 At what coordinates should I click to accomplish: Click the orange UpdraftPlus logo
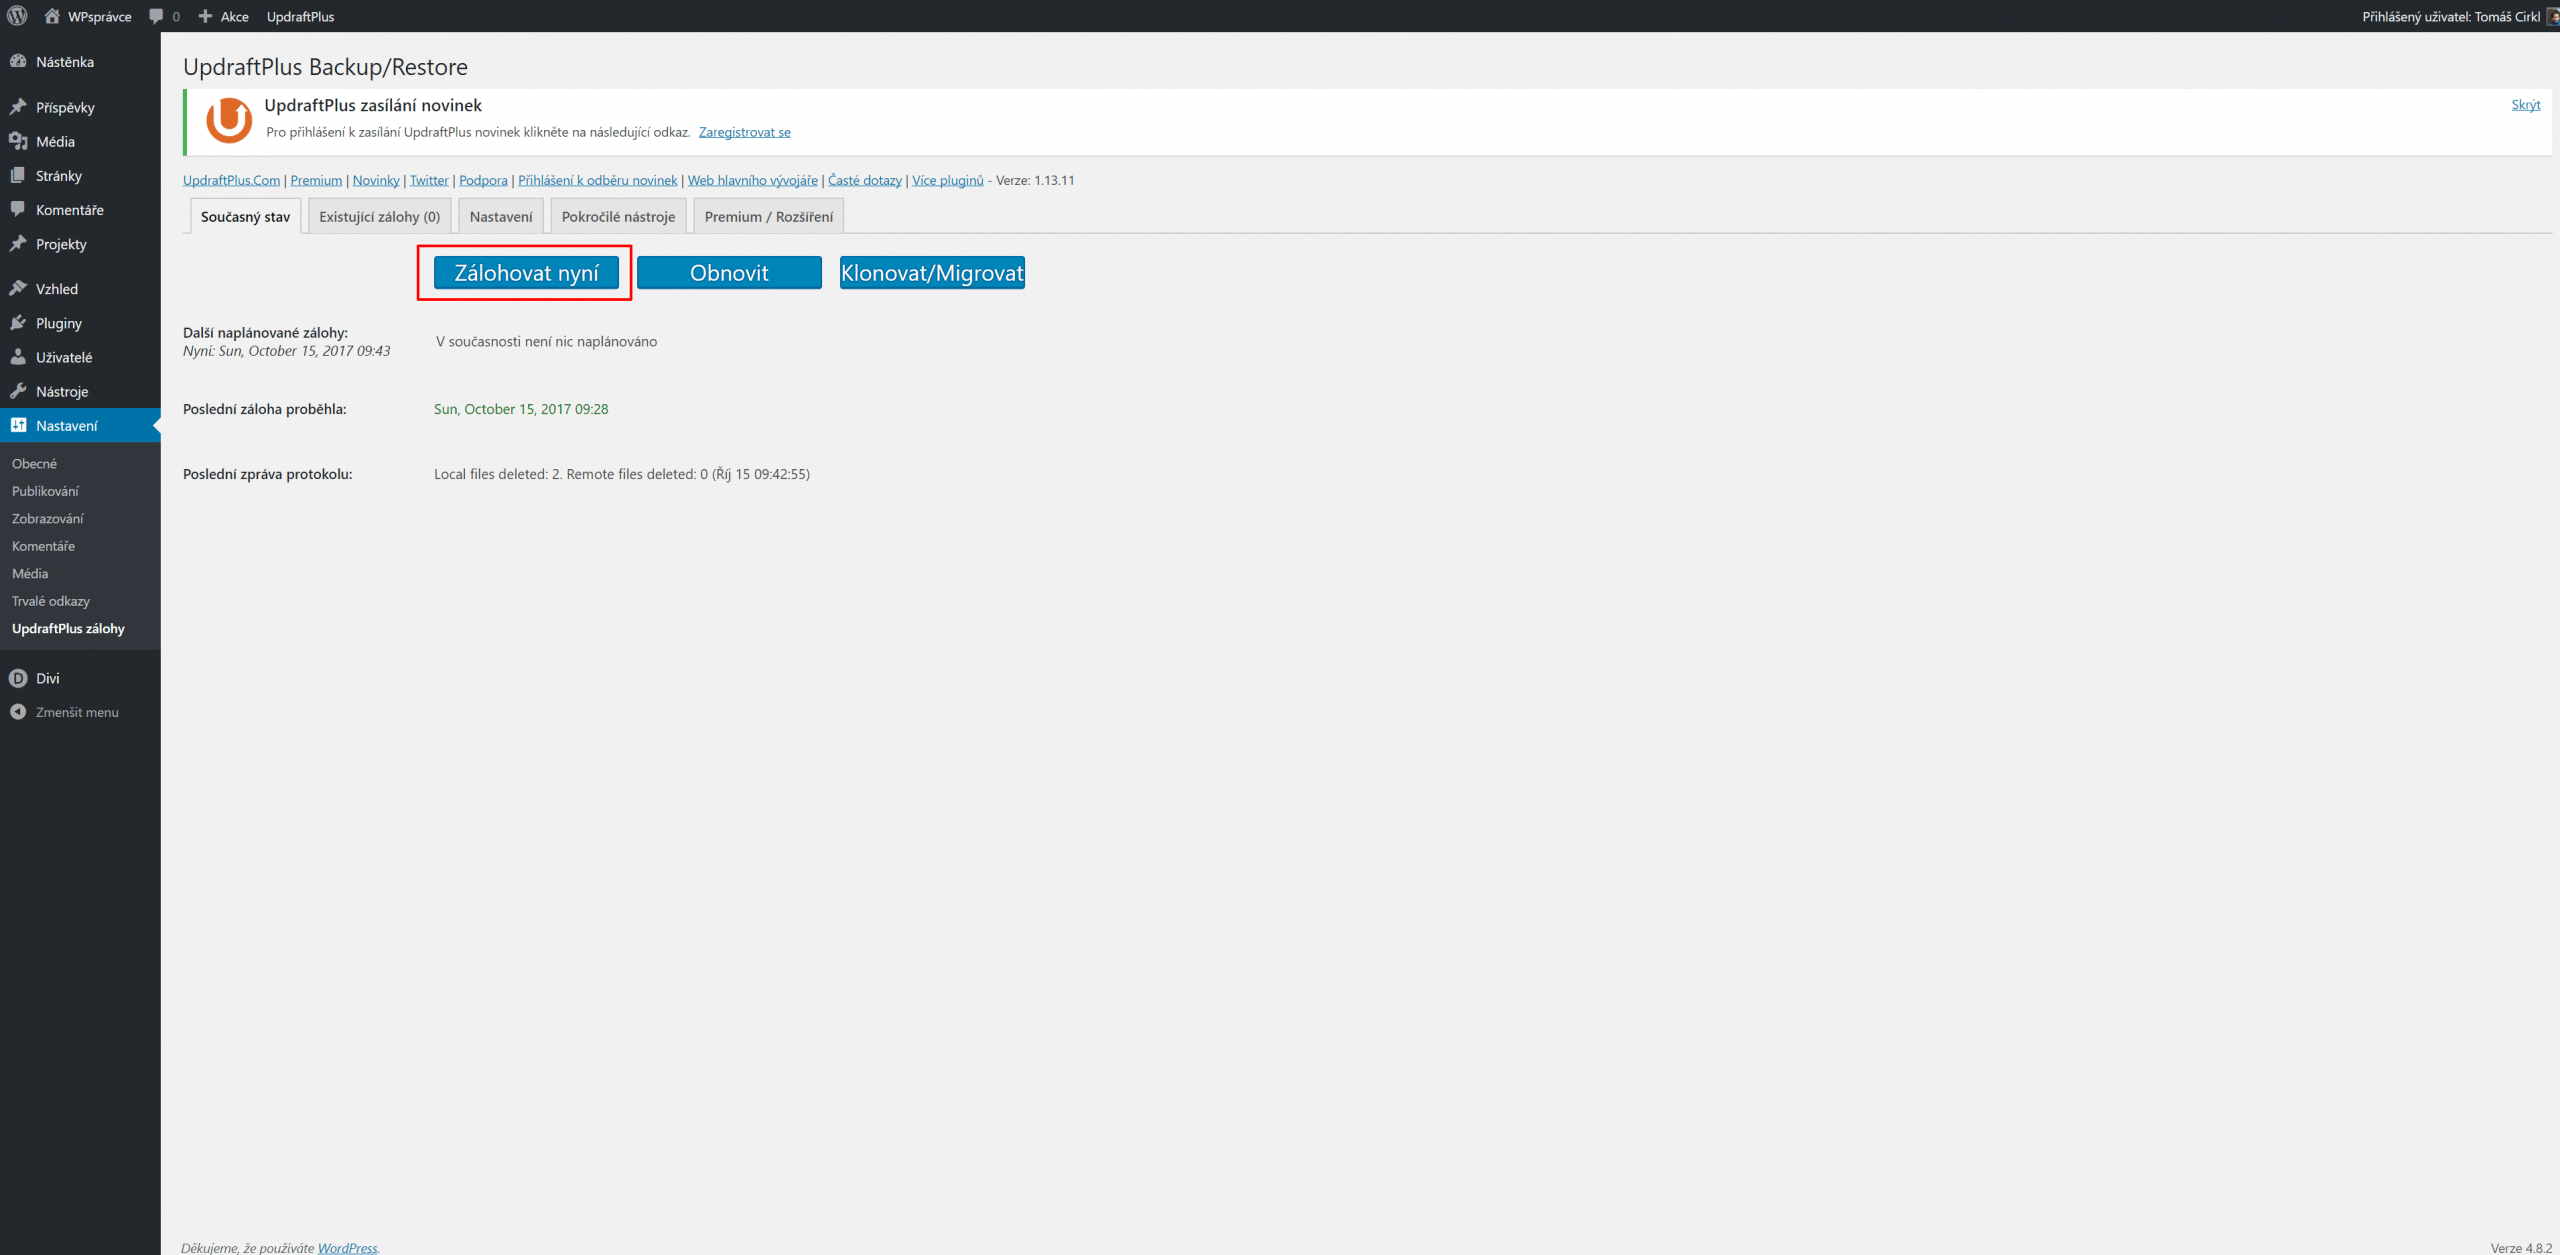click(x=229, y=120)
